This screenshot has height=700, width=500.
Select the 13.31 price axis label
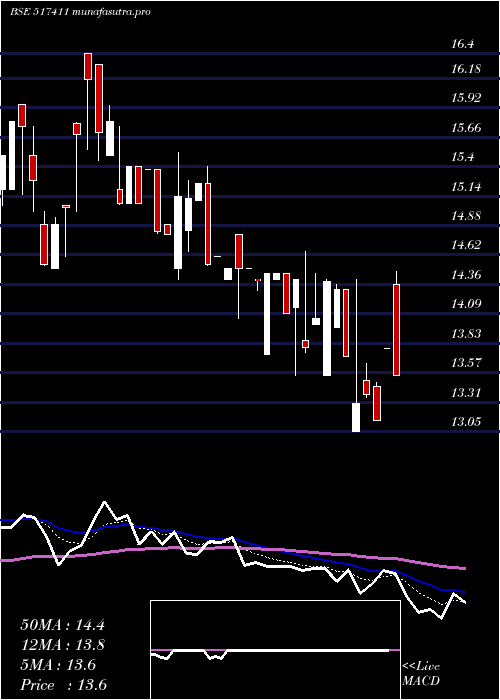tap(466, 393)
